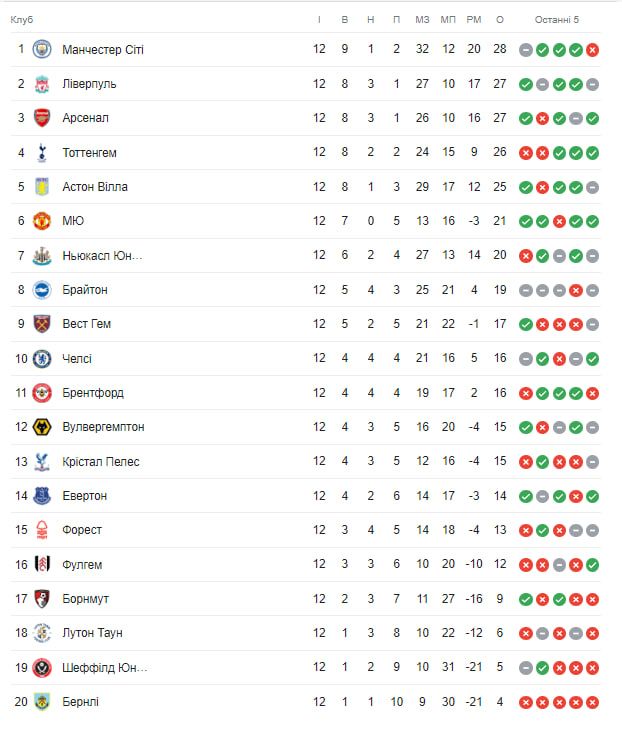The height and width of the screenshot is (736, 622).
Task: Select the Форест team name
Action: click(x=82, y=530)
